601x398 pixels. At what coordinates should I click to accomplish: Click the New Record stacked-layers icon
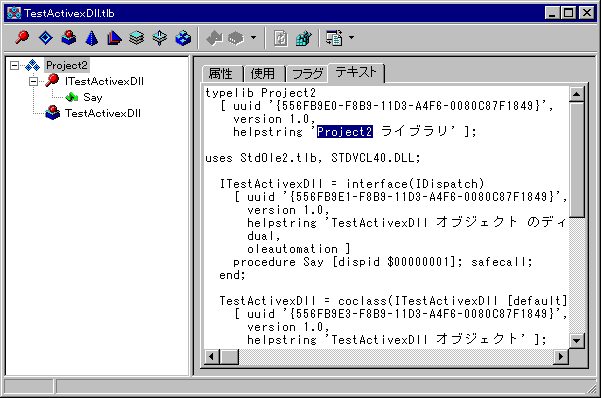pos(136,38)
